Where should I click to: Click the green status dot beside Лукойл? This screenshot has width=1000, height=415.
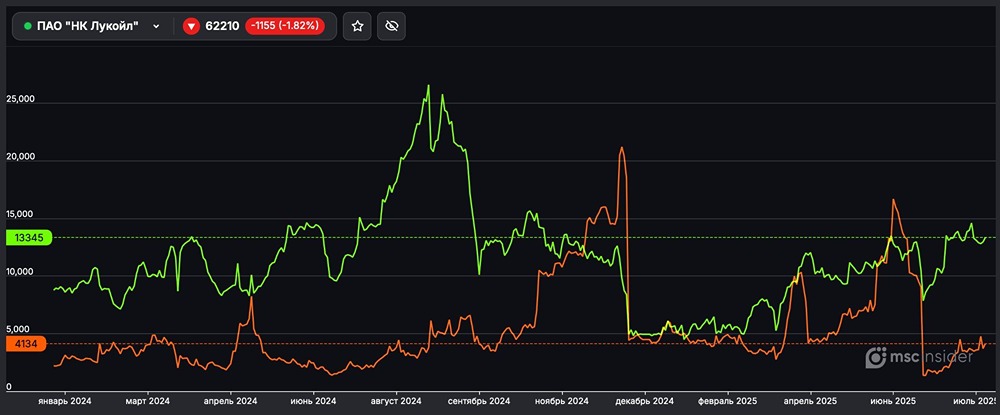coord(28,26)
